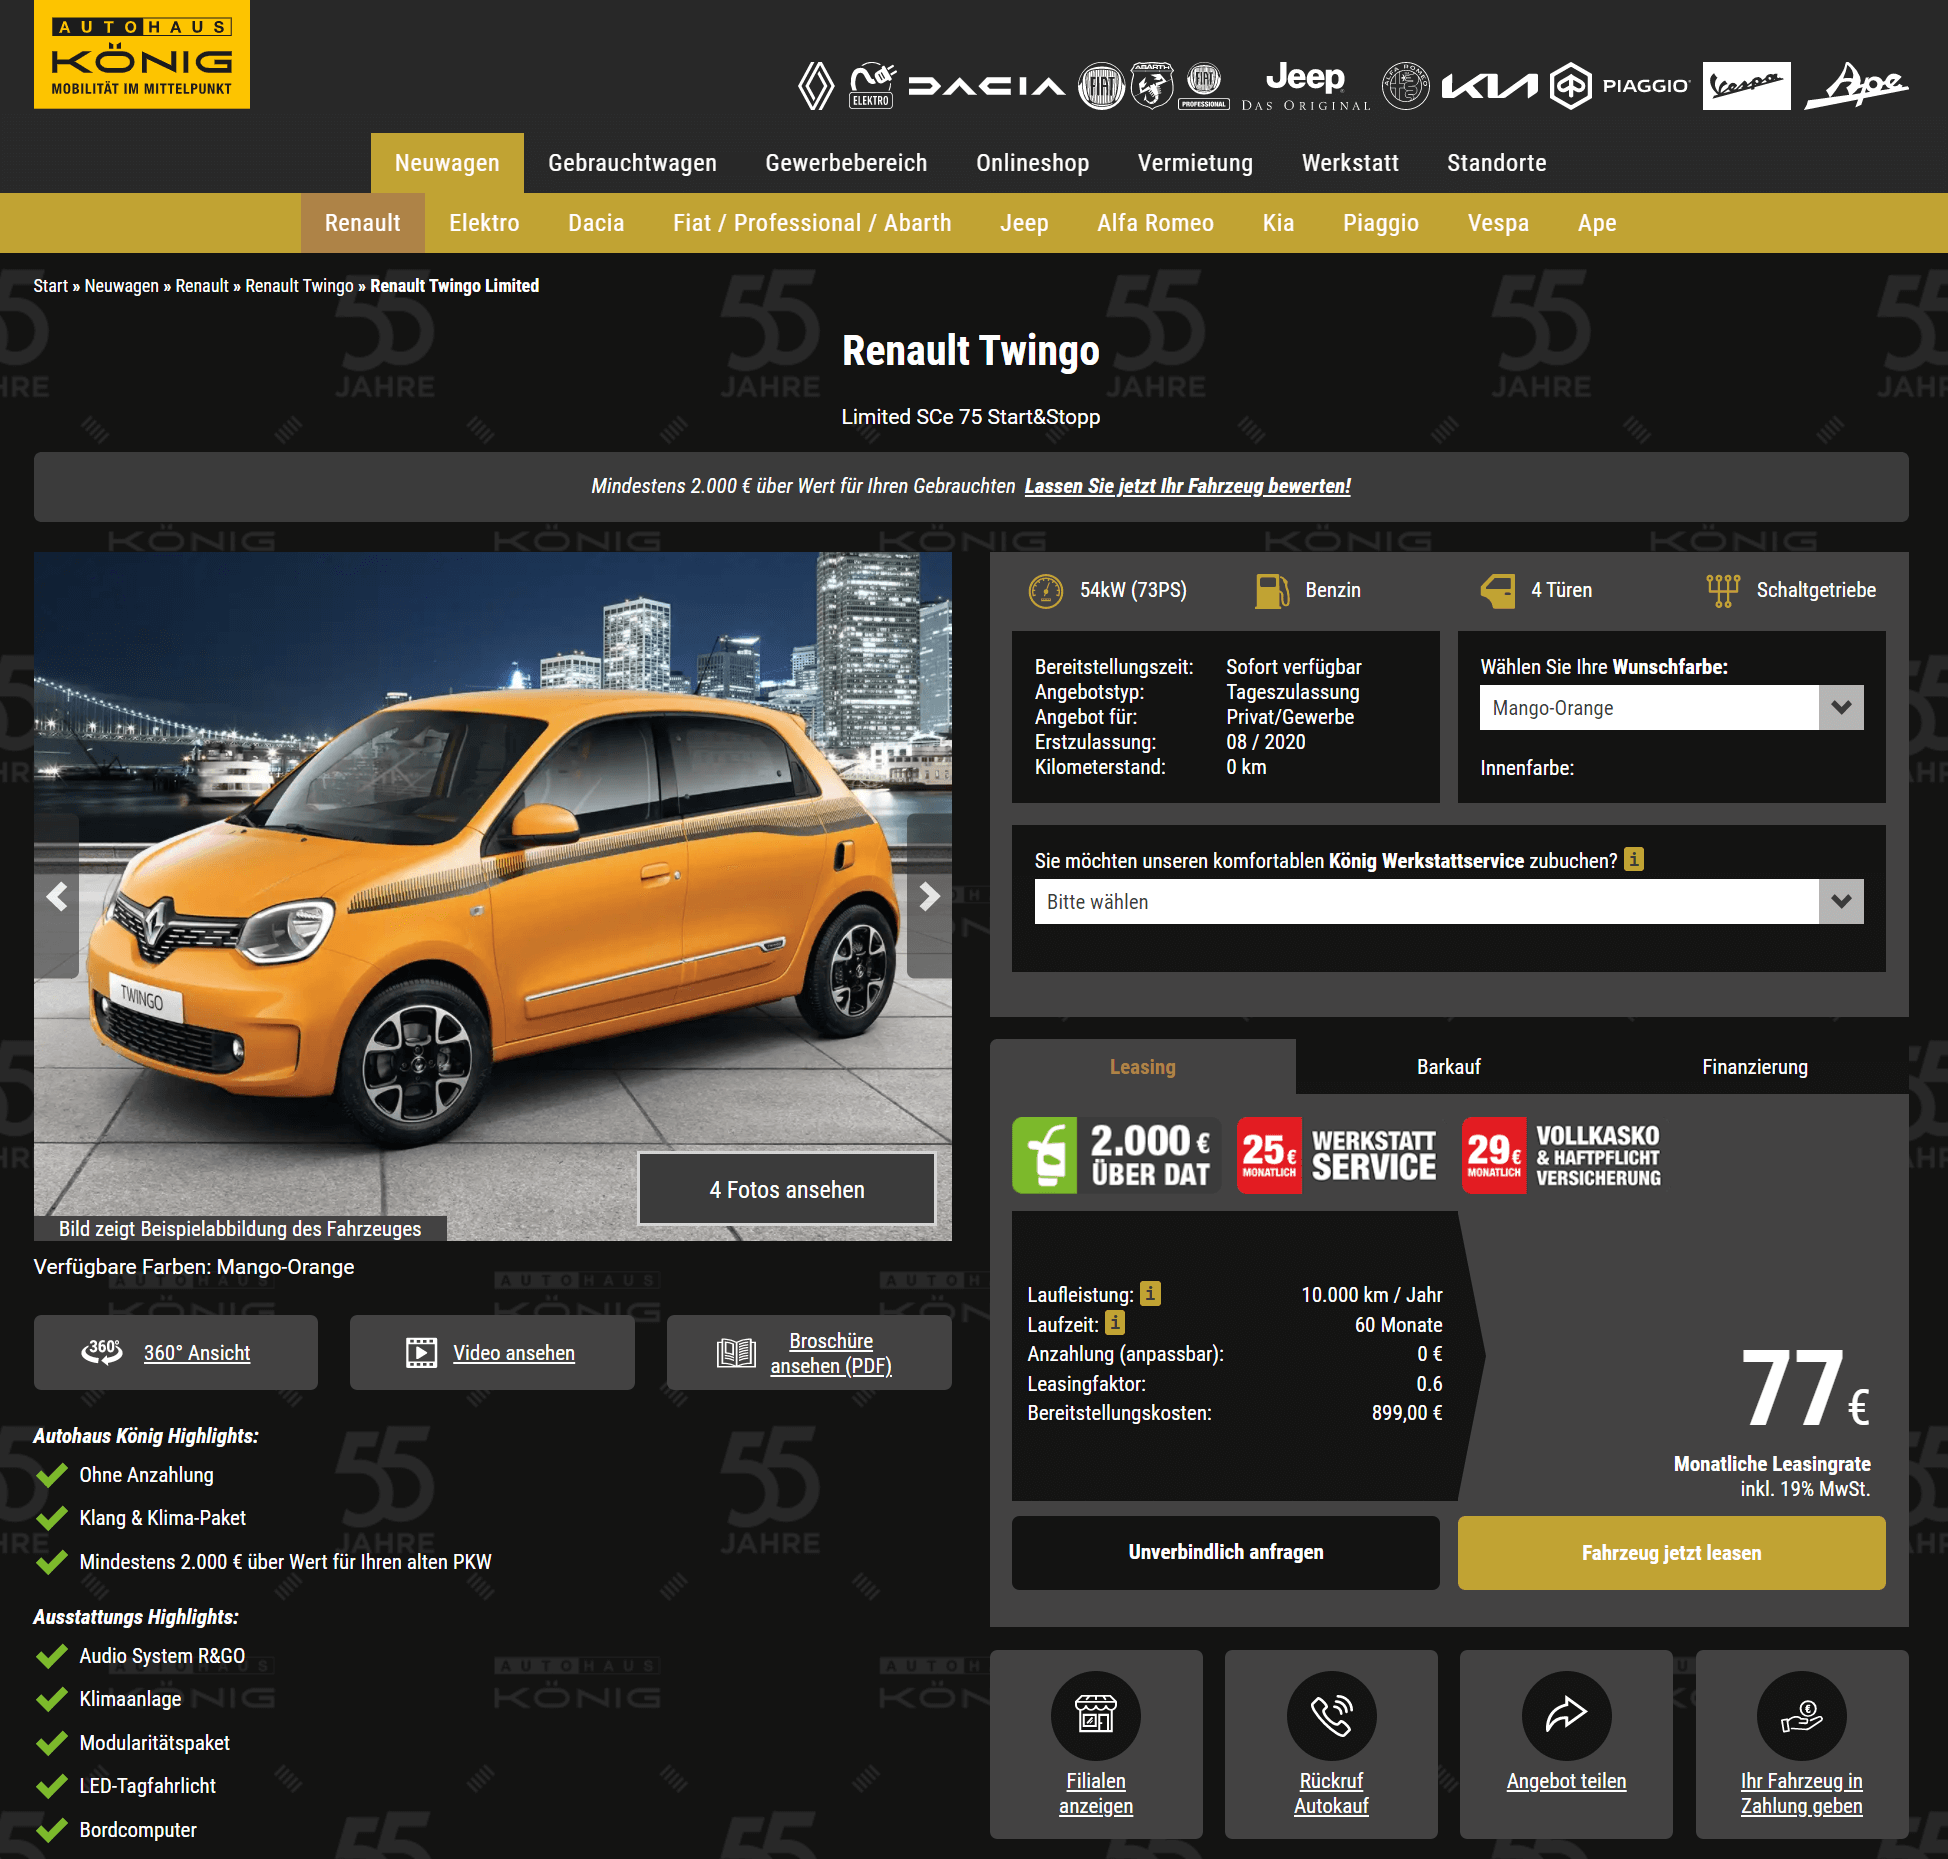
Task: Click the Ape brand logo
Action: [x=1856, y=86]
